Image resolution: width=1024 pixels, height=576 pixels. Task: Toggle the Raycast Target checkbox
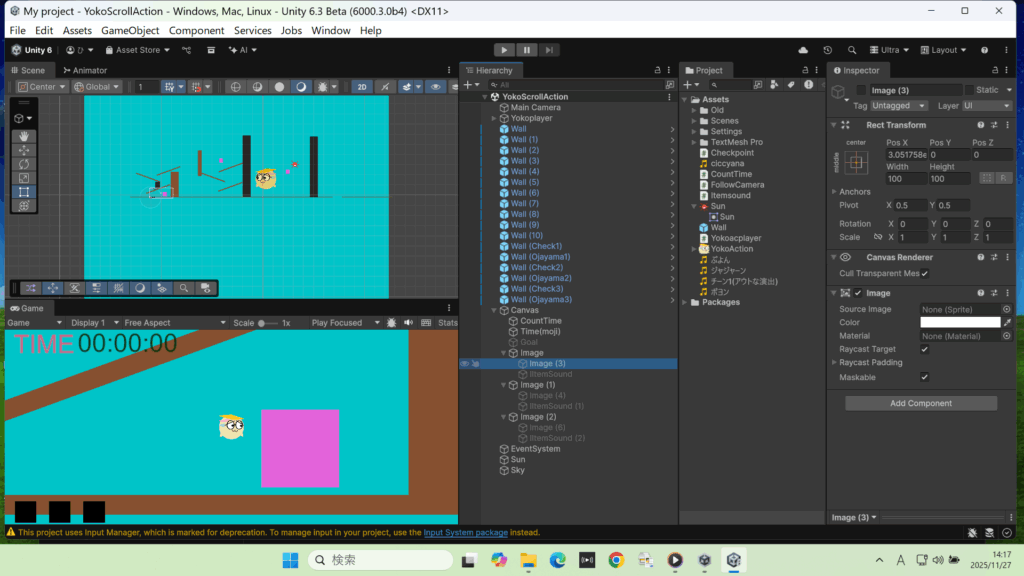pyautogui.click(x=924, y=349)
